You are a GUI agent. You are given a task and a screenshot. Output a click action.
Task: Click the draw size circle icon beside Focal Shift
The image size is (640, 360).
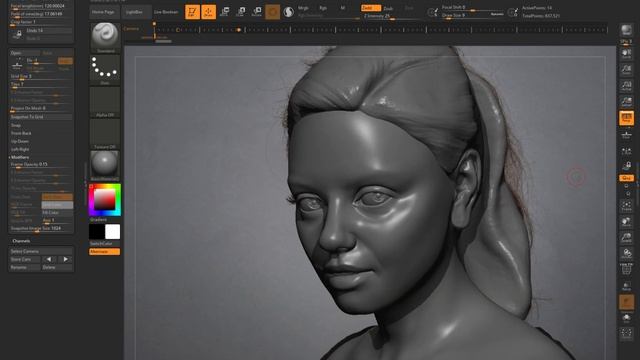[432, 13]
